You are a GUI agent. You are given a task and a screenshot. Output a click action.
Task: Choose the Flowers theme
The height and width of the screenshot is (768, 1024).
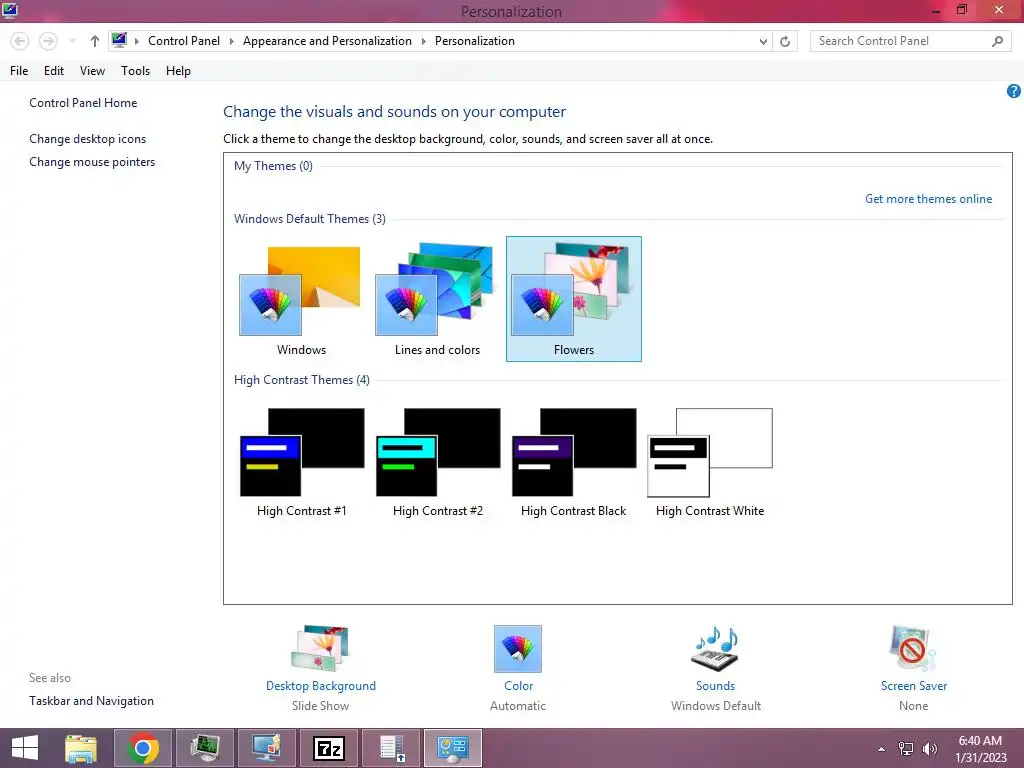[573, 299]
